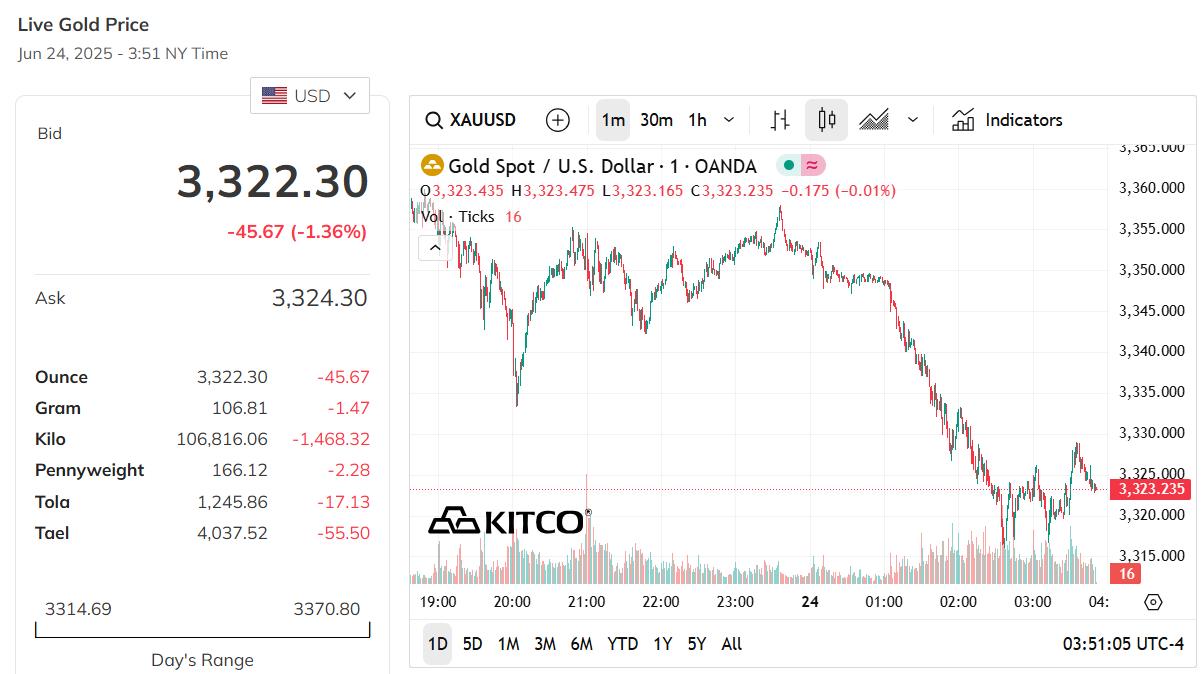Screen dimensions: 1203x674
Task: Switch to 30m interval
Action: pos(656,120)
